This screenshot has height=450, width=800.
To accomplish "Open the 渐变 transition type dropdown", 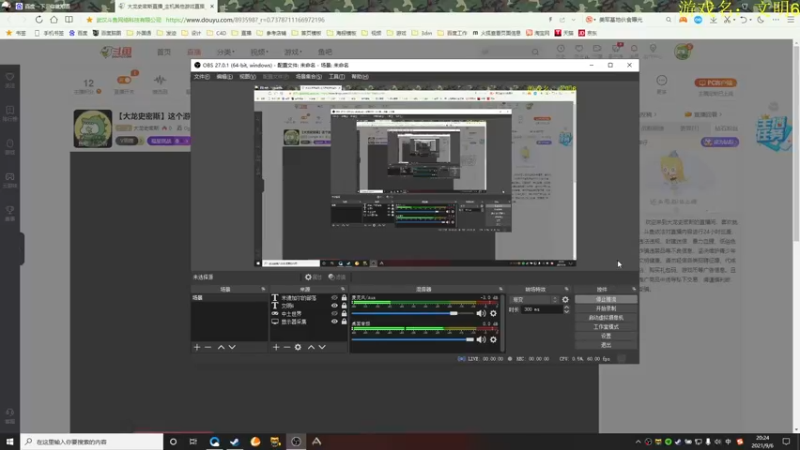I will point(534,299).
